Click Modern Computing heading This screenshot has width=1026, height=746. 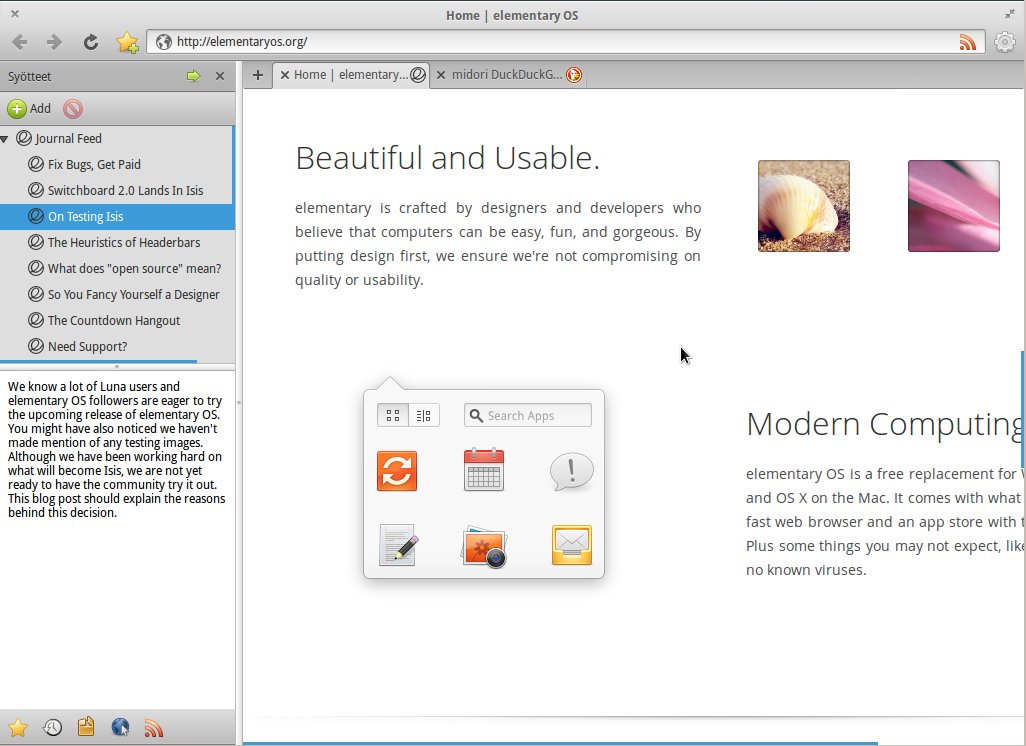point(885,424)
